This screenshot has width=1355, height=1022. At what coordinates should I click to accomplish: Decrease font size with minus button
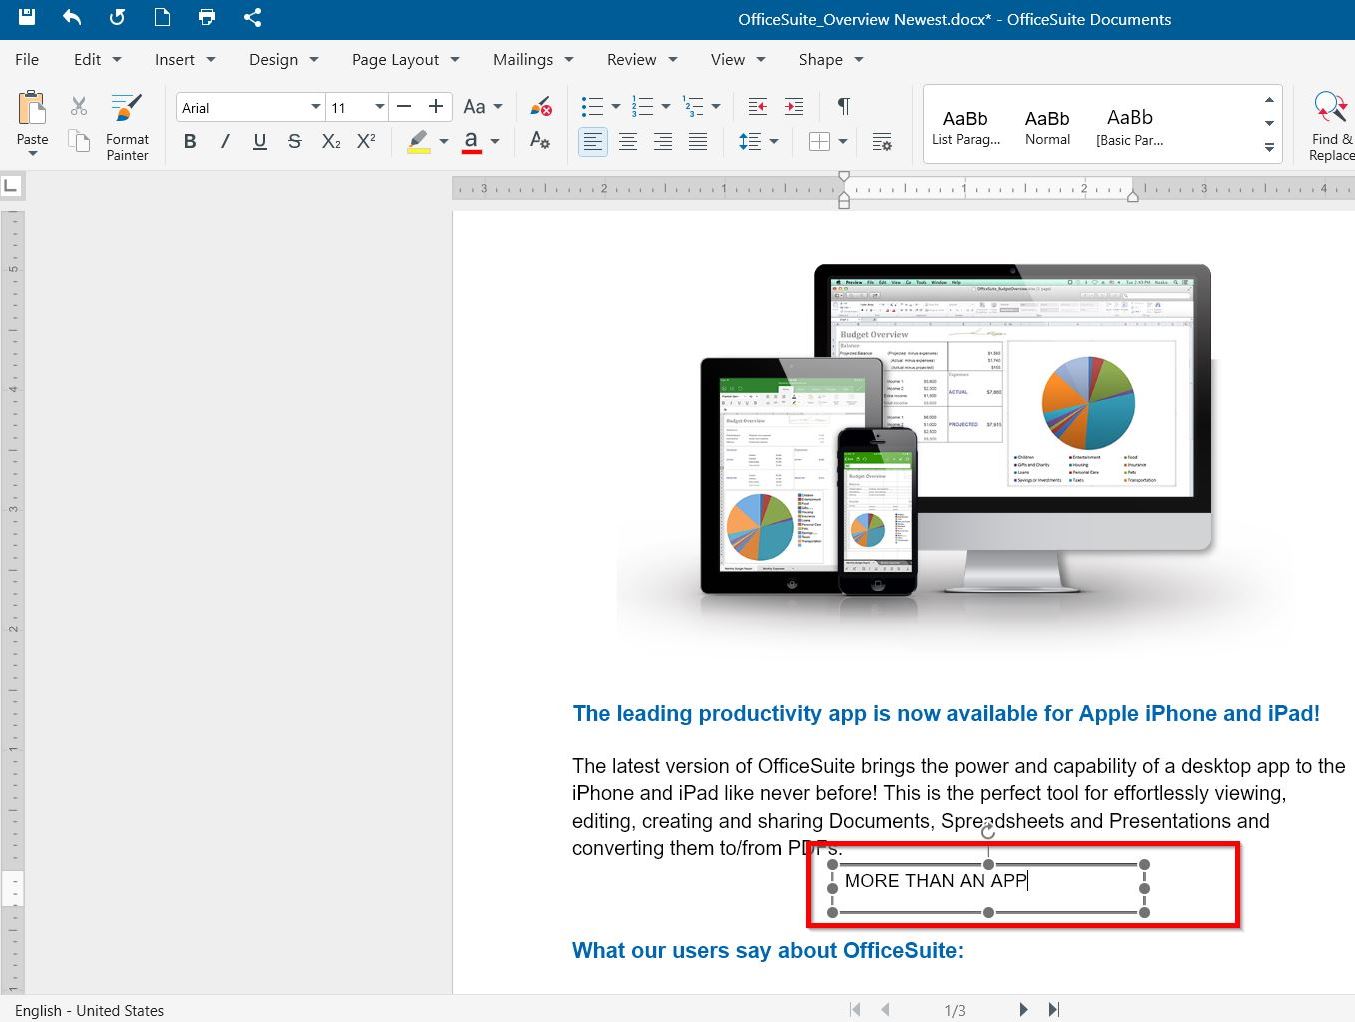(404, 106)
